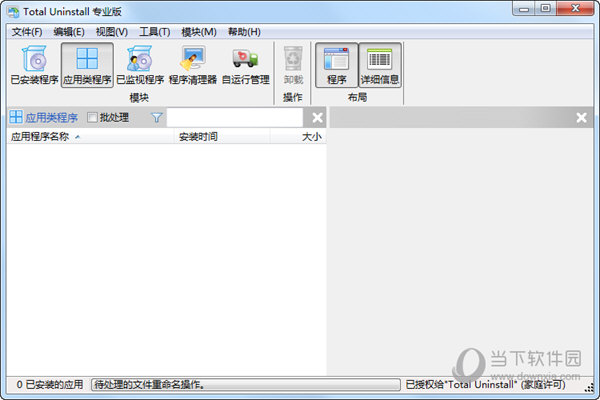Sort by 应用程序名称 column

click(91, 137)
